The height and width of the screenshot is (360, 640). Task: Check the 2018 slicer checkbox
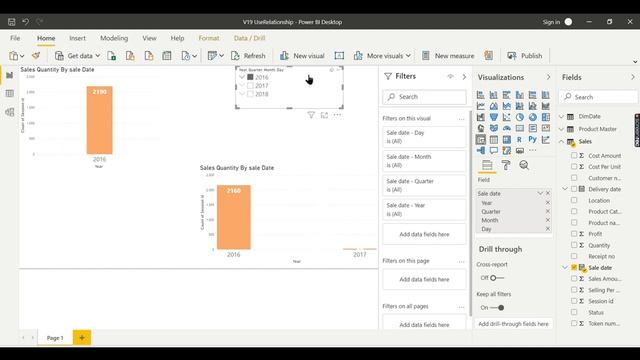pyautogui.click(x=250, y=94)
